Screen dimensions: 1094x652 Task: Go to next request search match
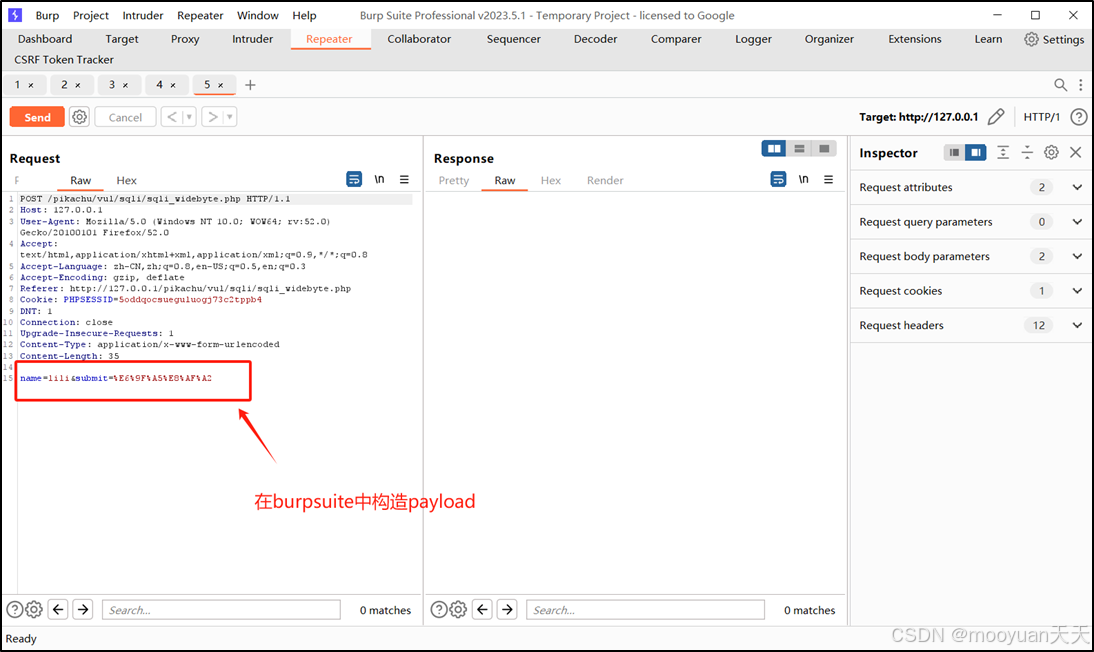click(83, 609)
